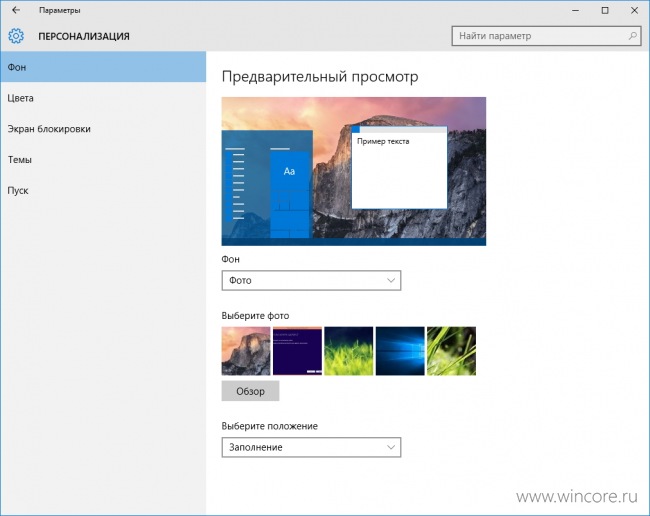The width and height of the screenshot is (650, 516).
Task: Go back with the arrow icon
Action: coord(16,10)
